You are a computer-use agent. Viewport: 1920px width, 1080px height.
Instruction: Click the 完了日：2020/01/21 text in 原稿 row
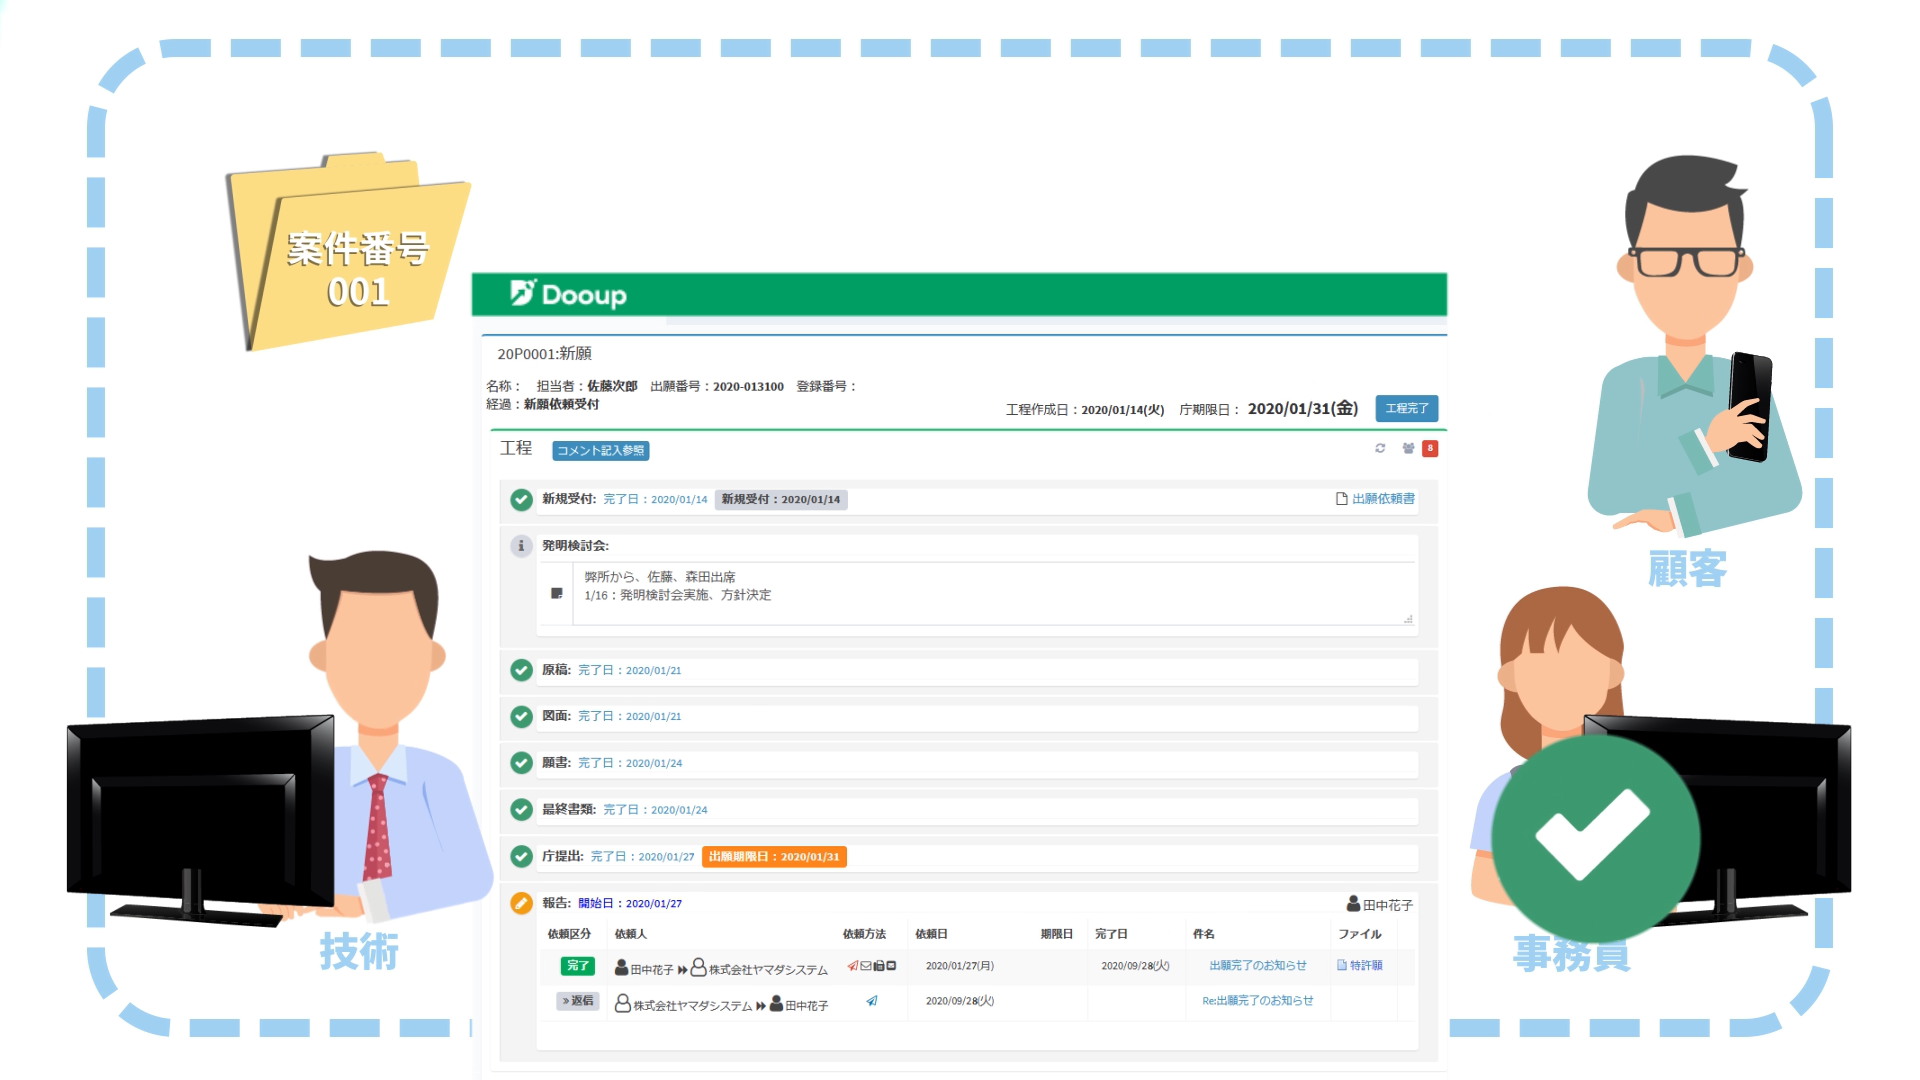click(630, 670)
